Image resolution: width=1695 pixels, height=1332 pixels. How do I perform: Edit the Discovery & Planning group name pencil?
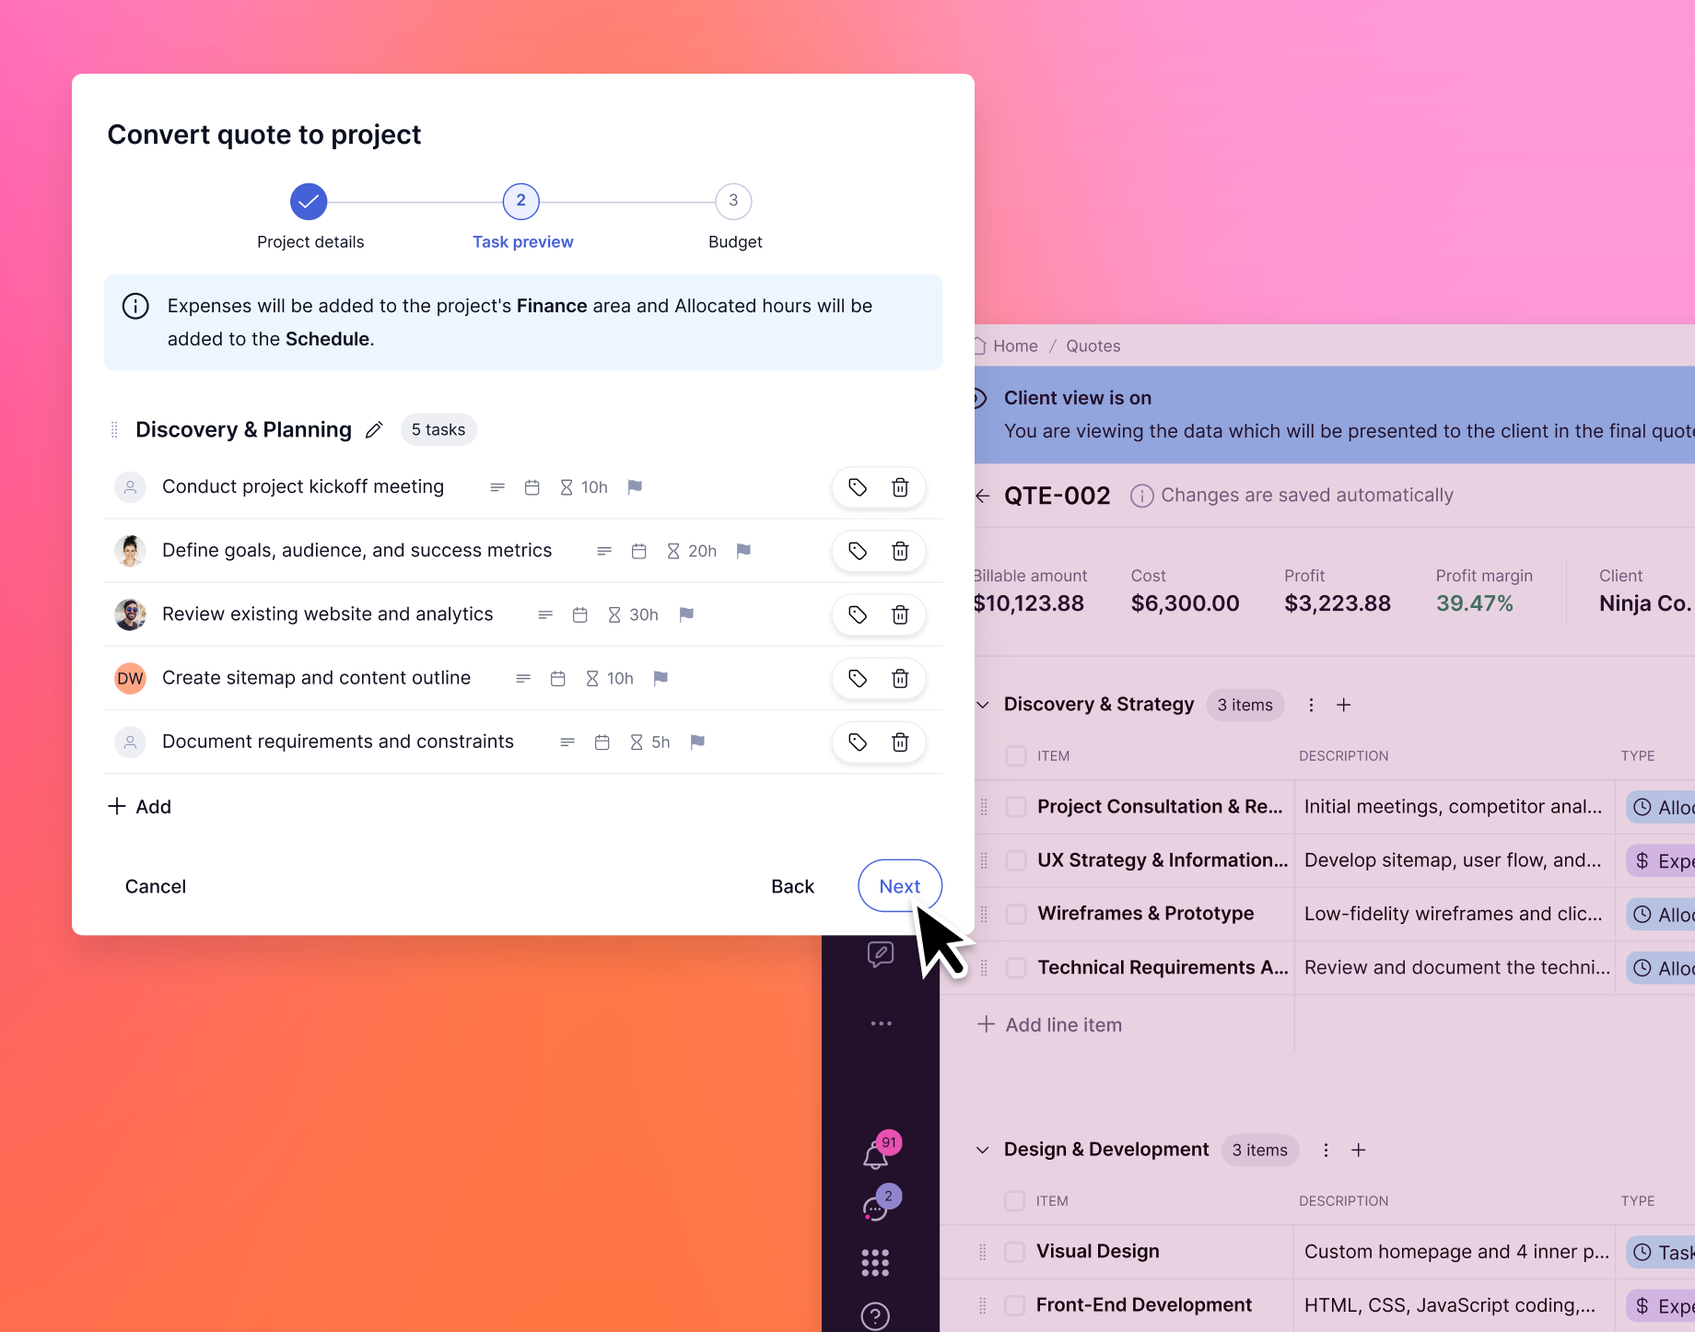[374, 430]
